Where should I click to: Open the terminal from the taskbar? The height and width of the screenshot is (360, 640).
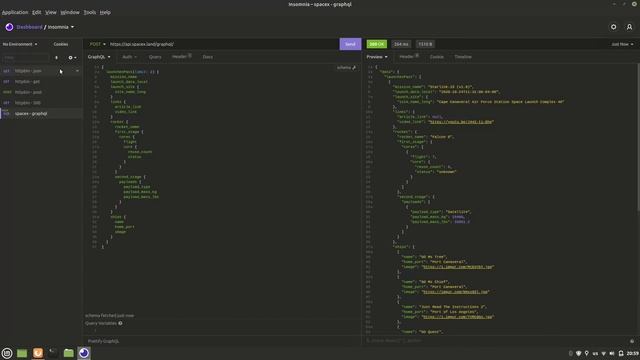pyautogui.click(x=53, y=353)
